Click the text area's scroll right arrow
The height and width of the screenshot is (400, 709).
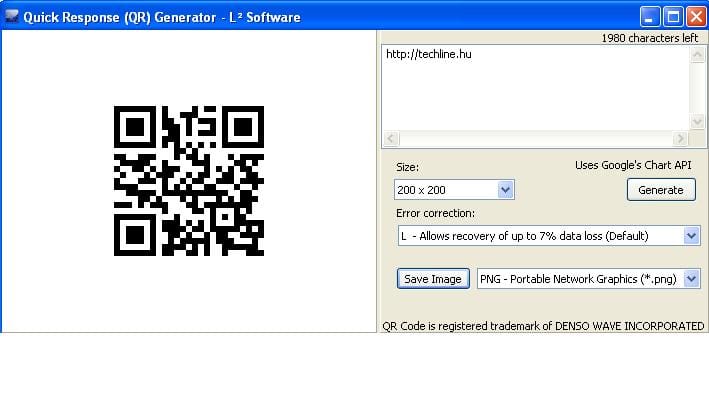[680, 138]
